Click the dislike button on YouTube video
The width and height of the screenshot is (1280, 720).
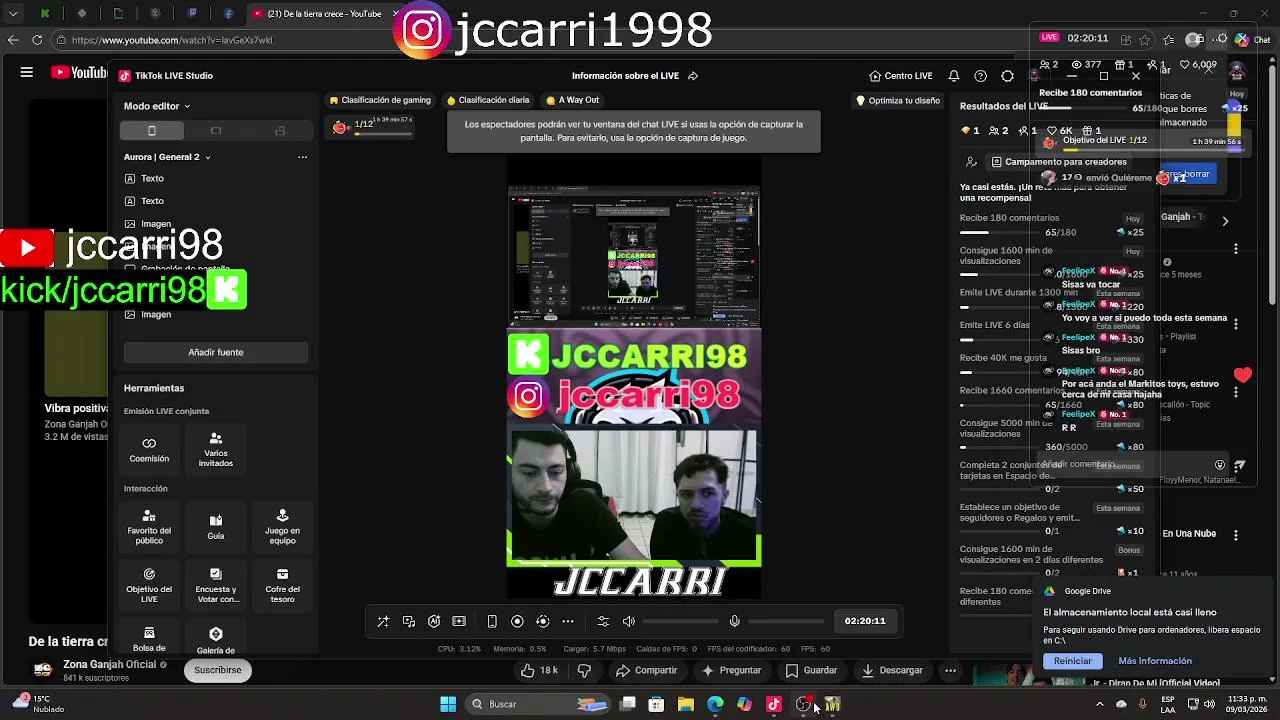(x=584, y=670)
